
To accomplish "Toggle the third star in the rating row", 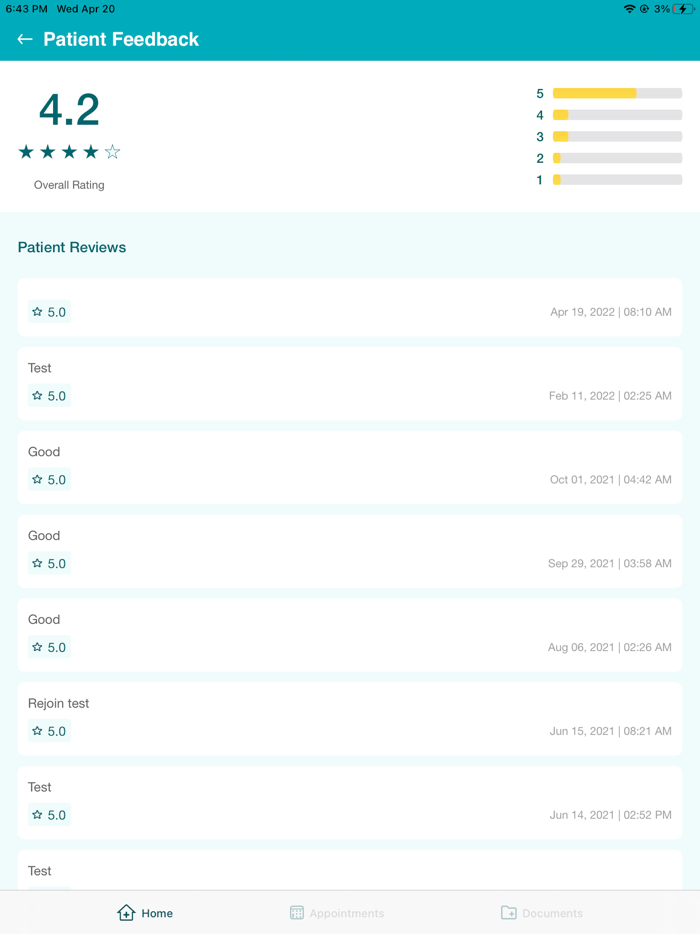I will 68,152.
